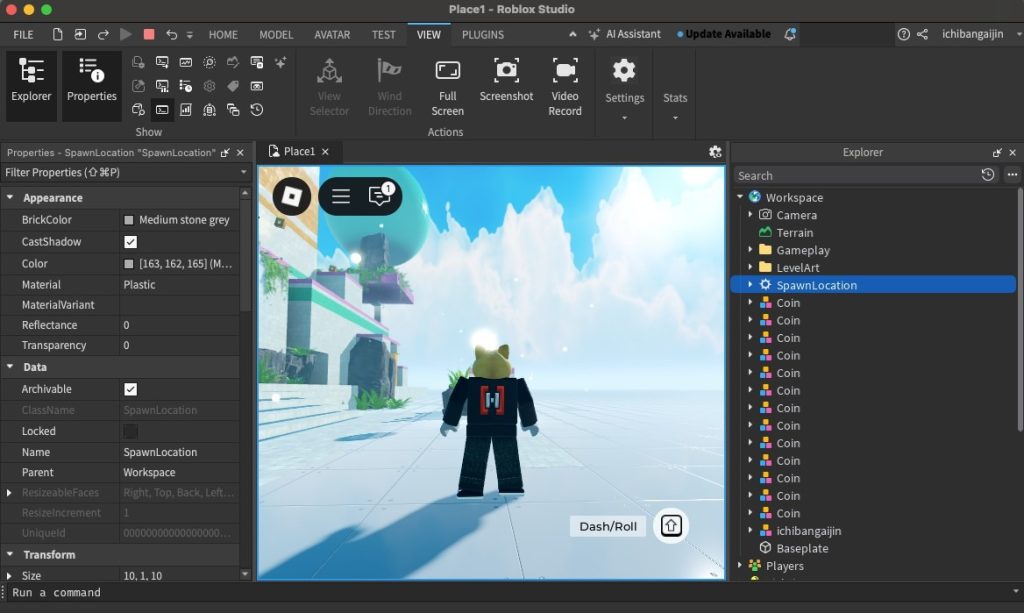The image size is (1024, 613).
Task: Collapse the Workspace tree in Explorer
Action: click(739, 197)
